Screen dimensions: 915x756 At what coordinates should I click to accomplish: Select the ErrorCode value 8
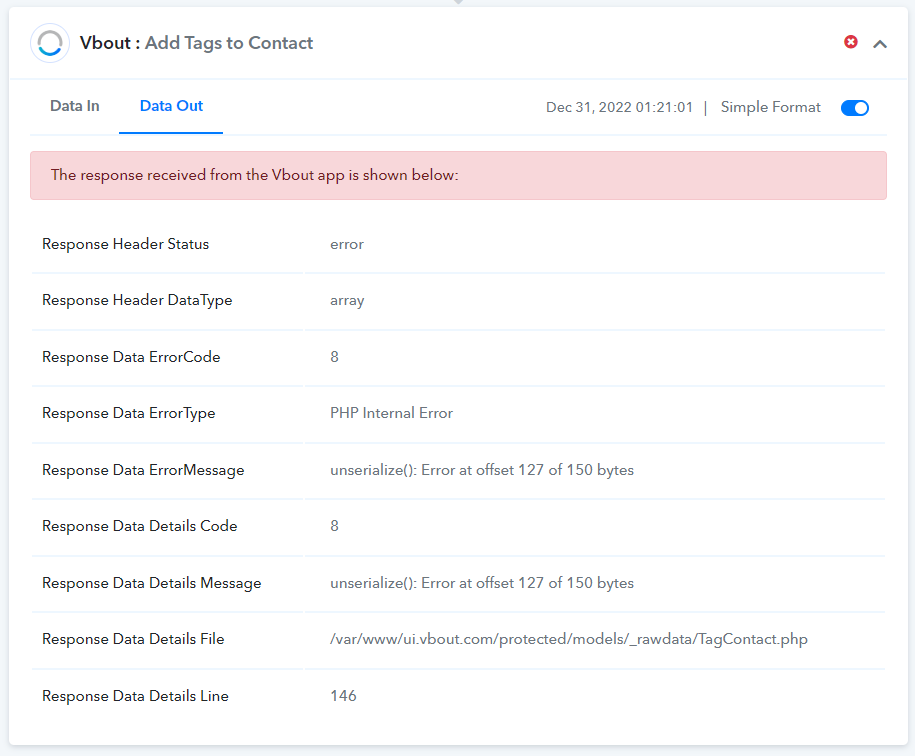[x=334, y=357]
